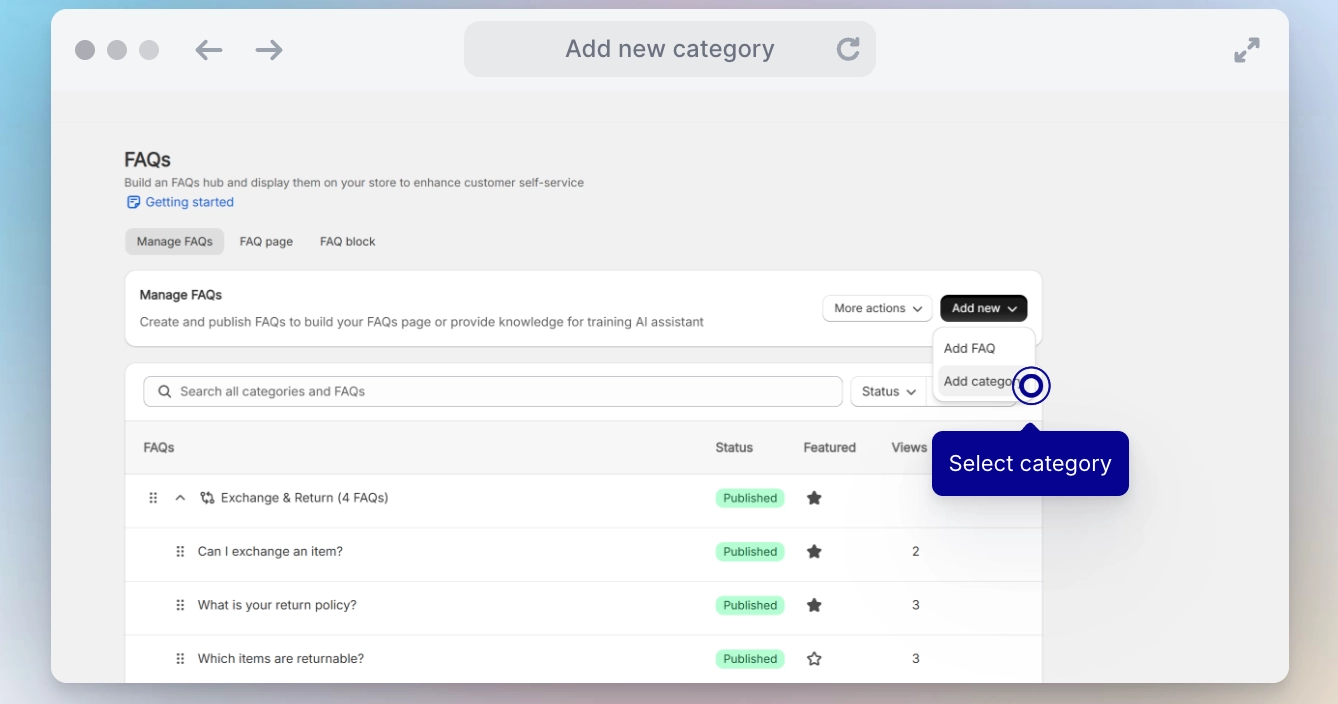Toggle featured star for Can I exchange an item
The image size is (1338, 704).
[814, 551]
